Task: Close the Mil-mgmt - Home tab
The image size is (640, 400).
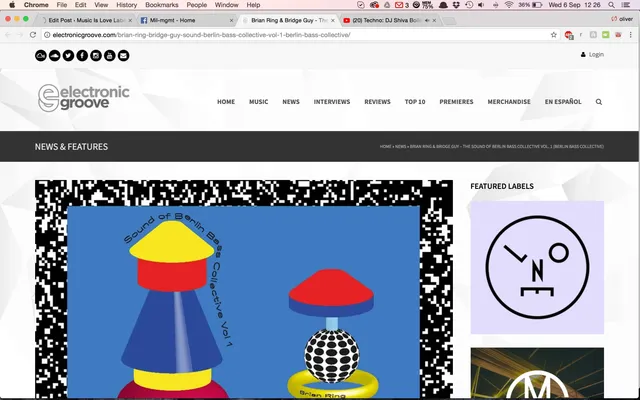Action: pyautogui.click(x=231, y=20)
